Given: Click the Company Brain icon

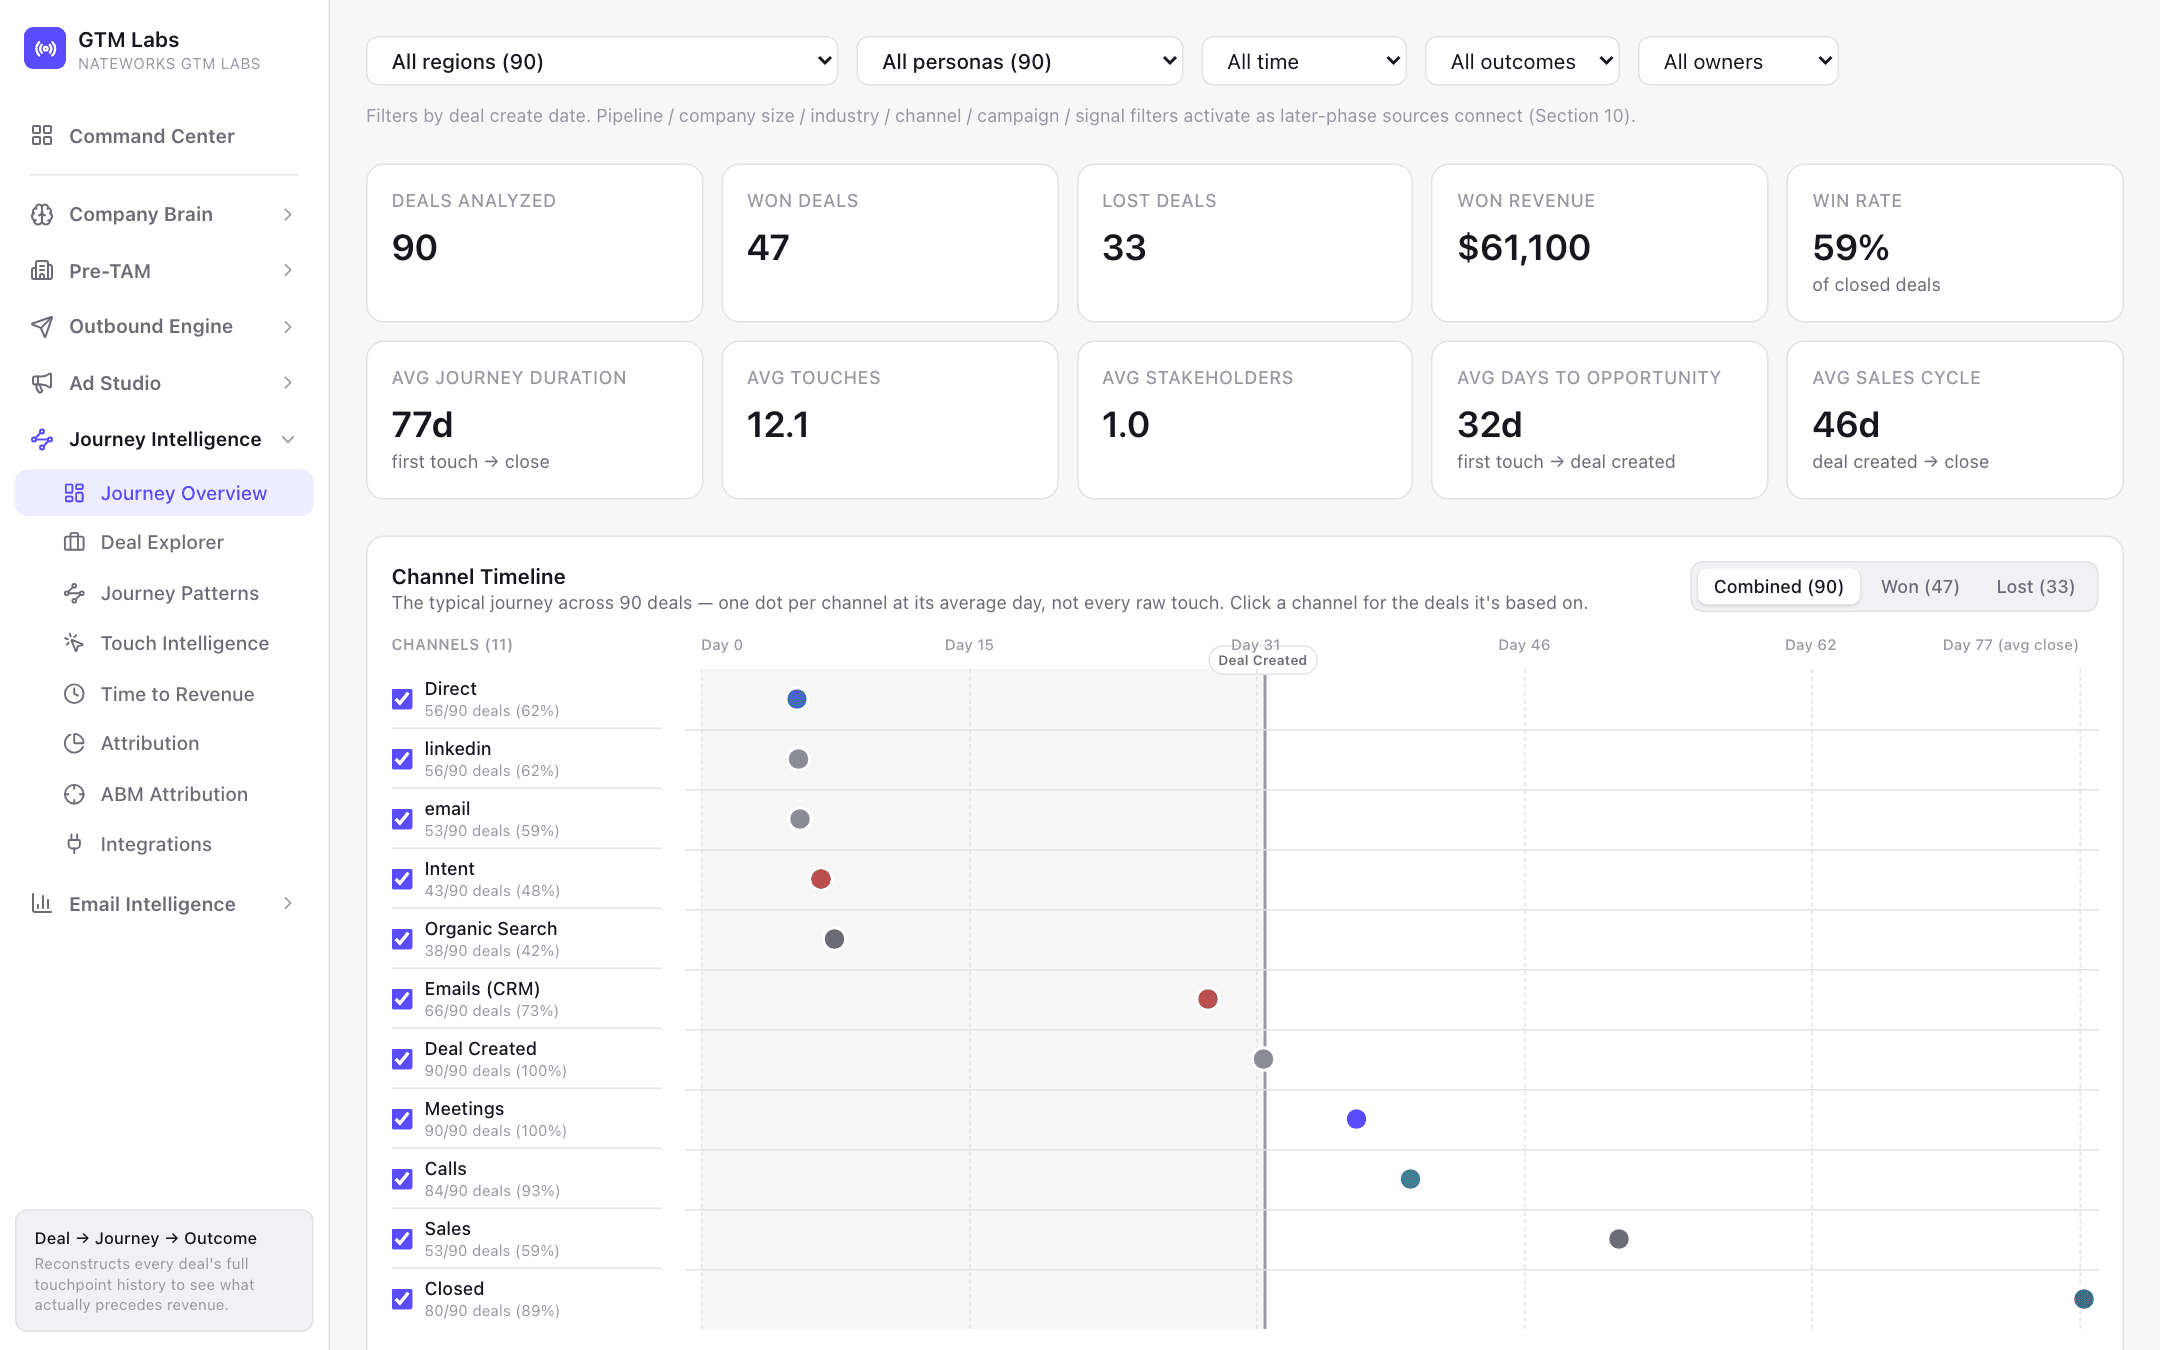Looking at the screenshot, I should (x=42, y=214).
